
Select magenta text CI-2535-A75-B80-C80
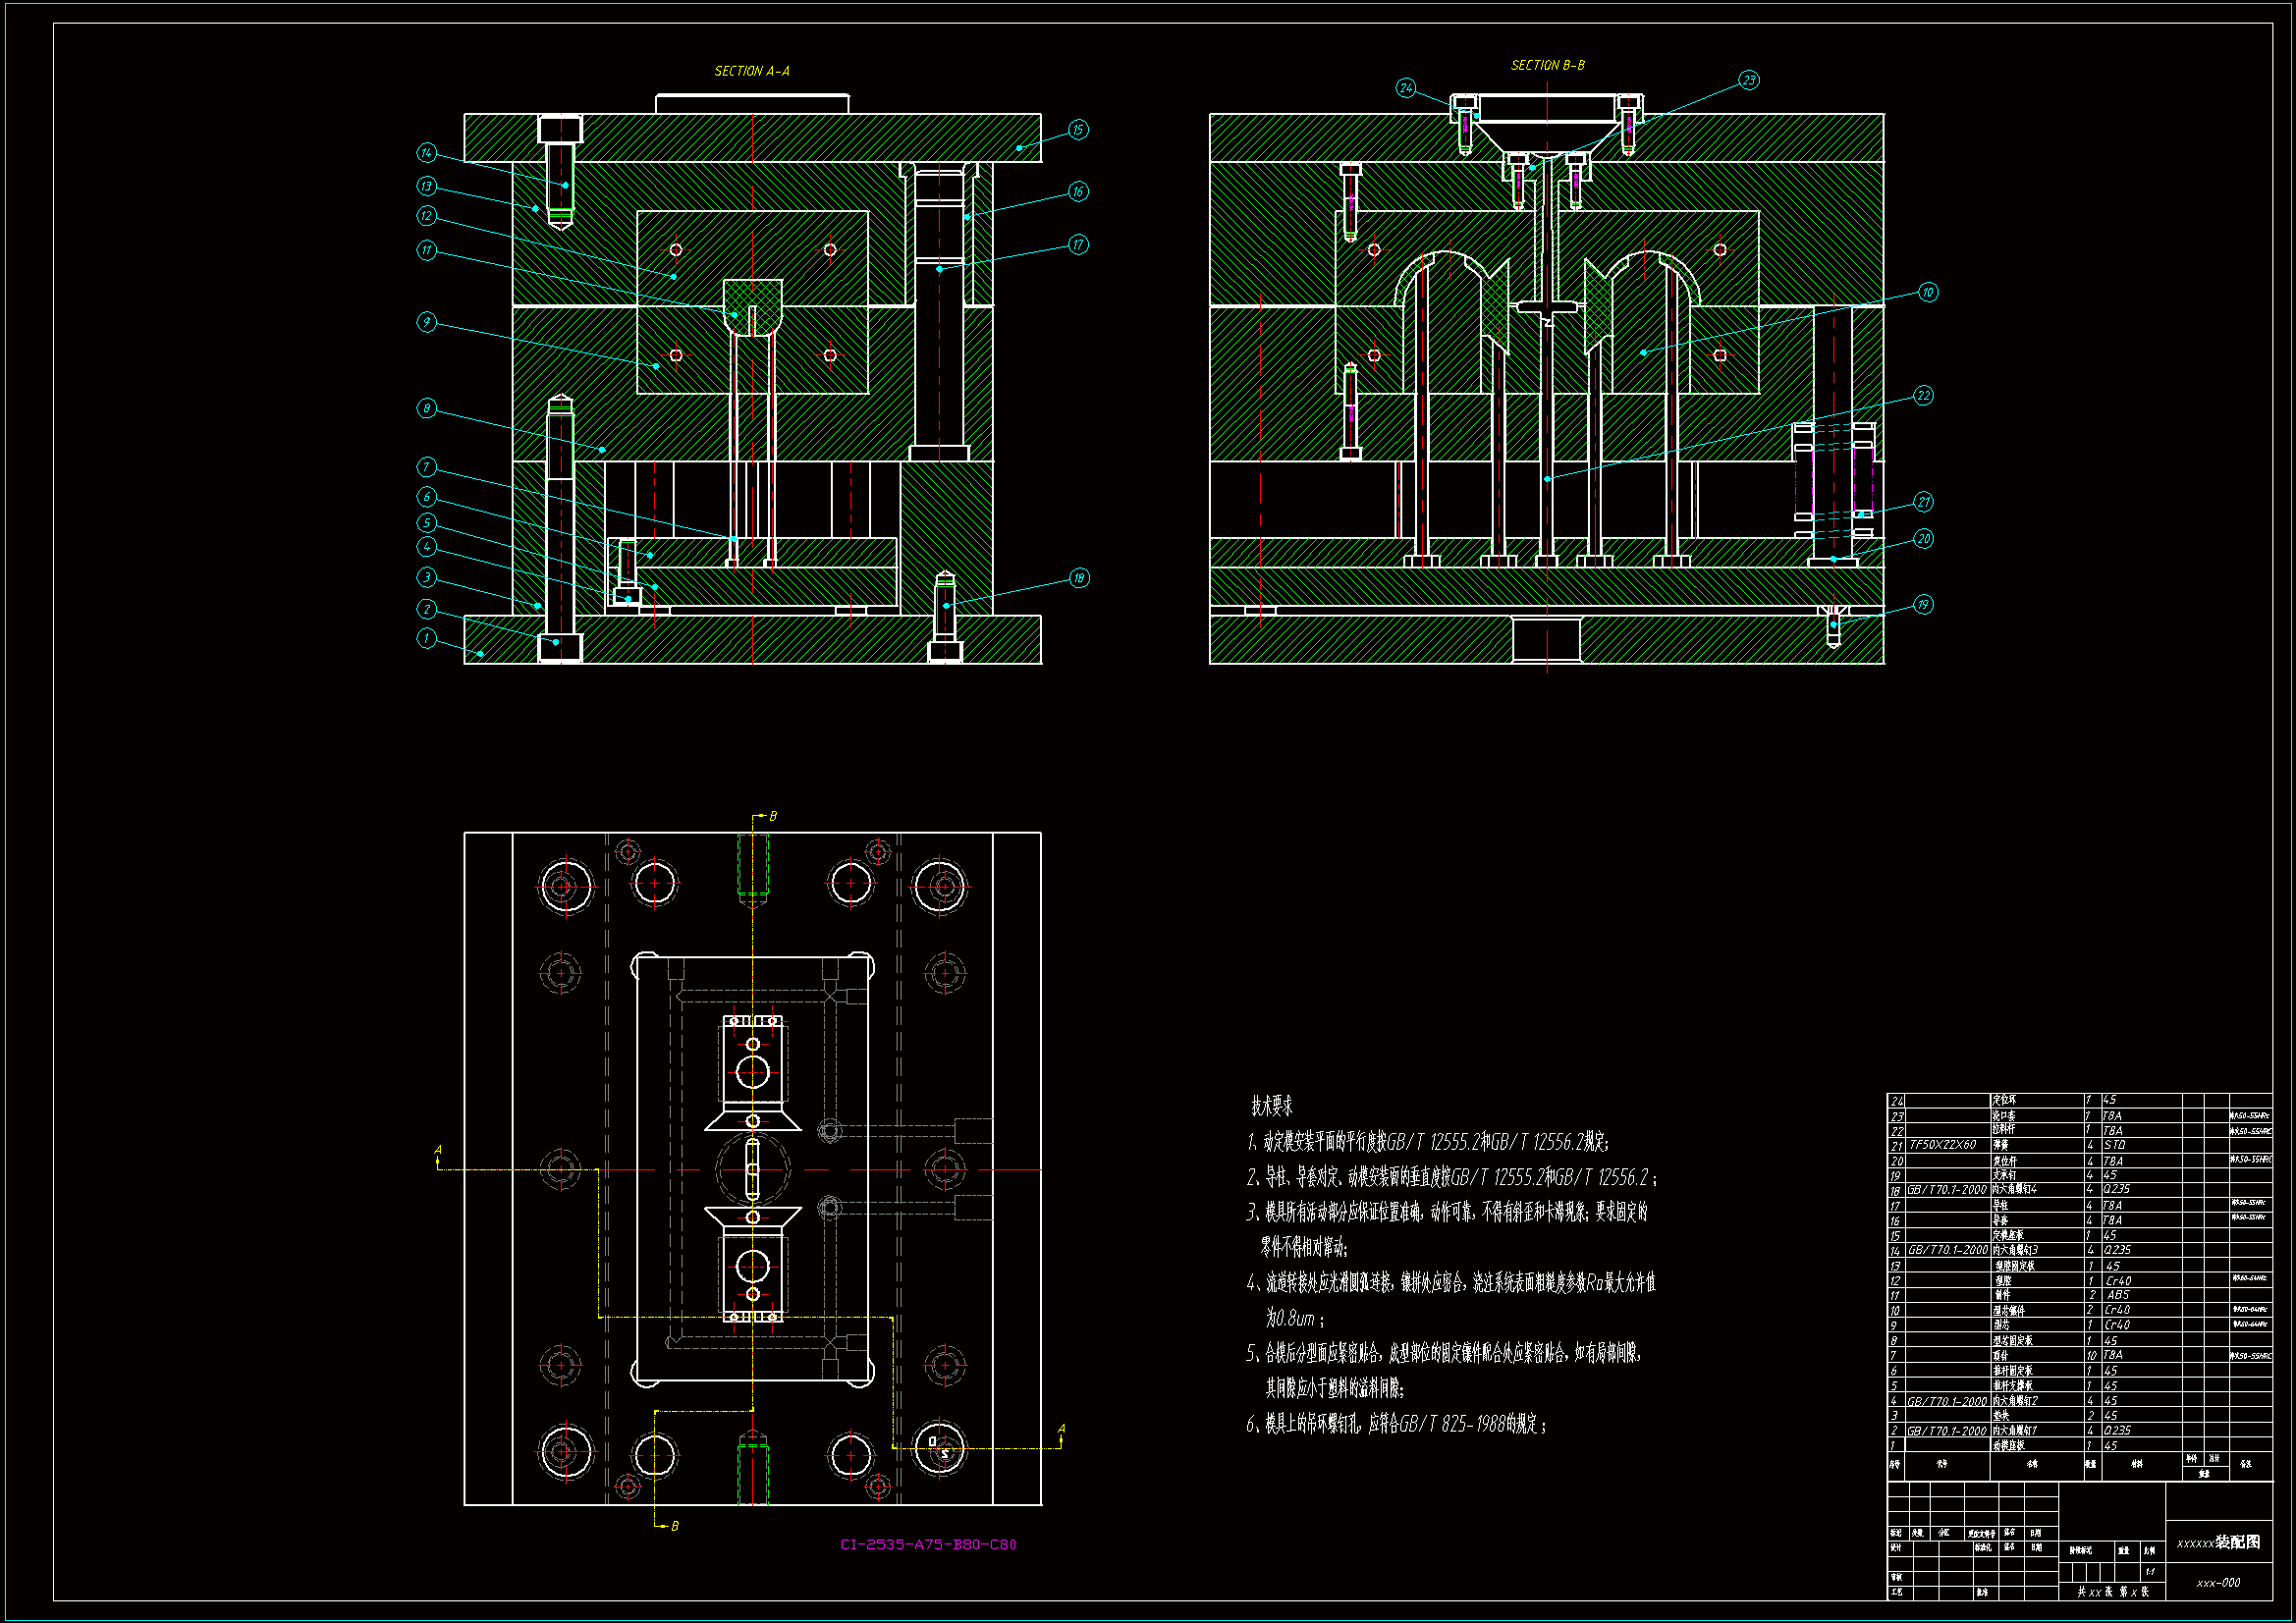pos(928,1545)
